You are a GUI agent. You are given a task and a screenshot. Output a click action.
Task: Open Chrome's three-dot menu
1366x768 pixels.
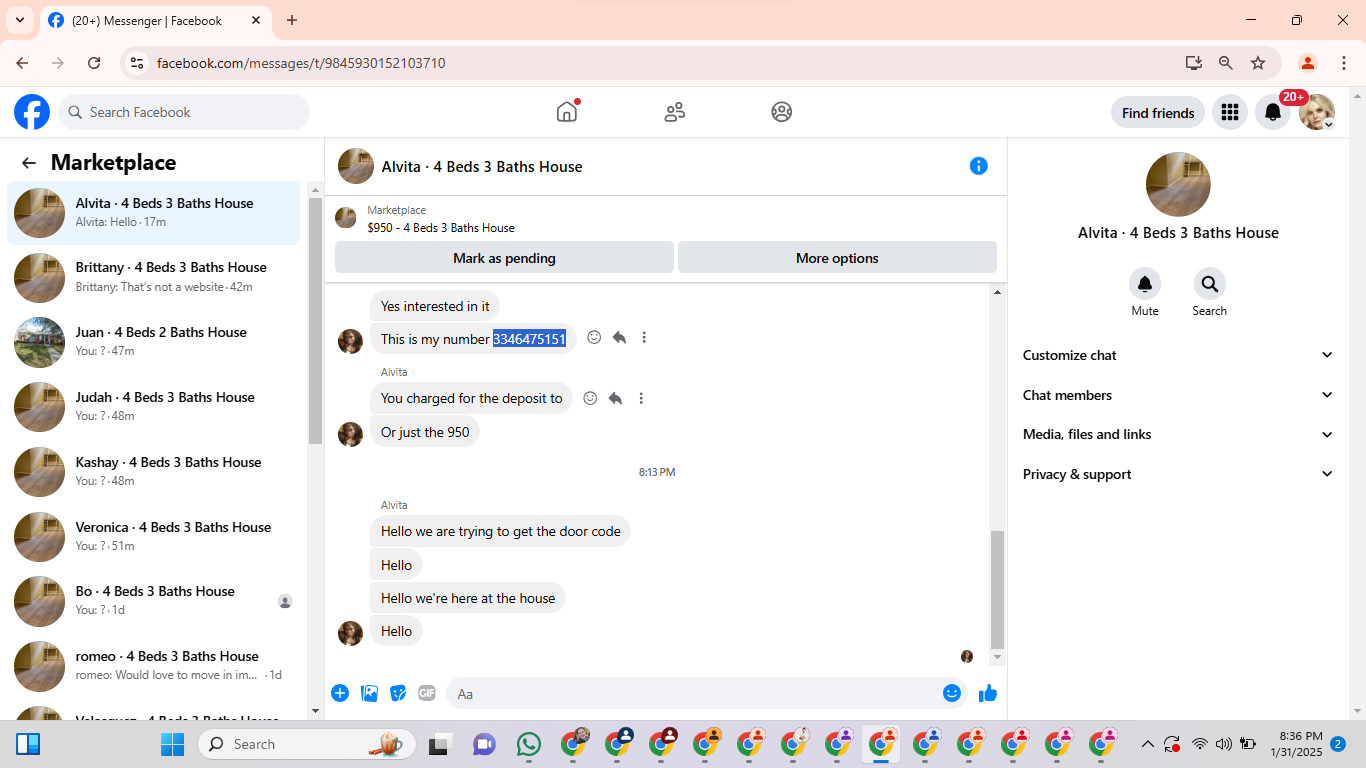pyautogui.click(x=1344, y=63)
